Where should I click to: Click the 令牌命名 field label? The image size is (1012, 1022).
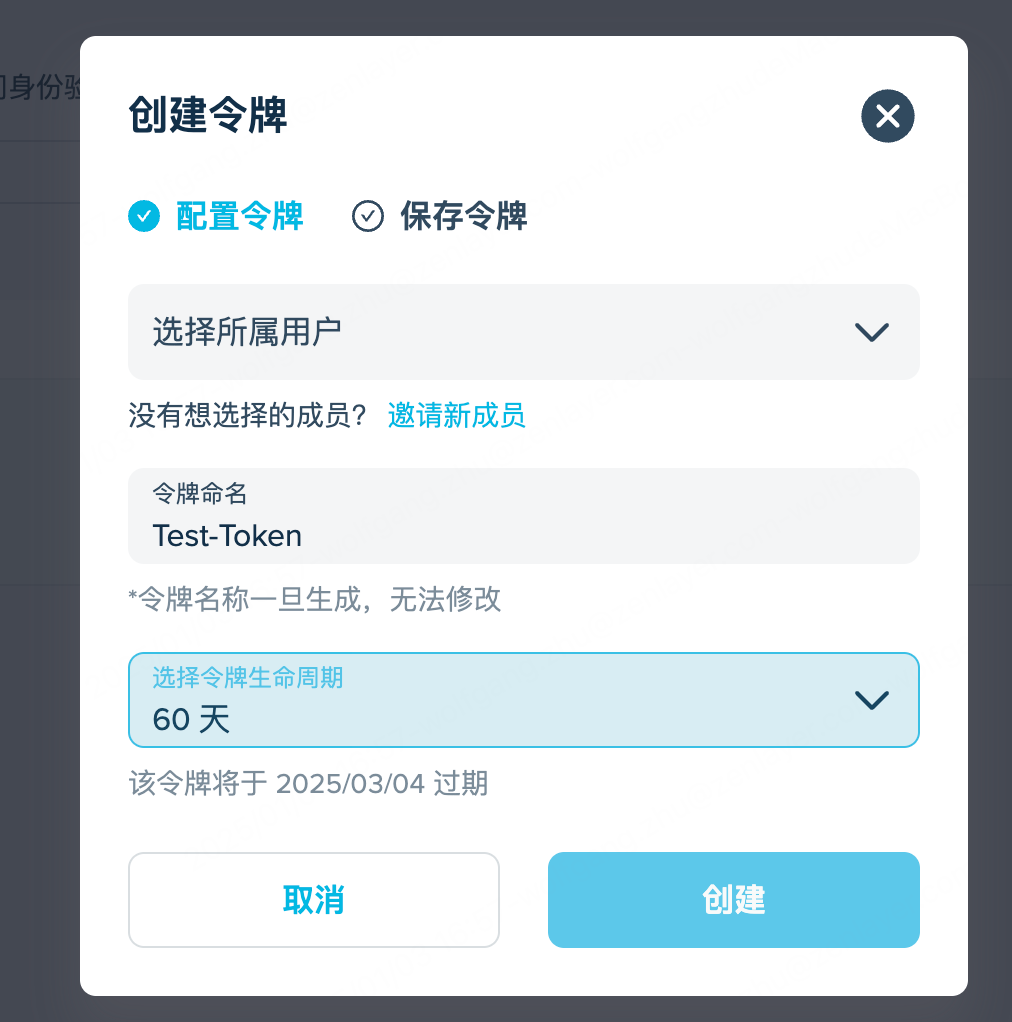click(x=199, y=492)
